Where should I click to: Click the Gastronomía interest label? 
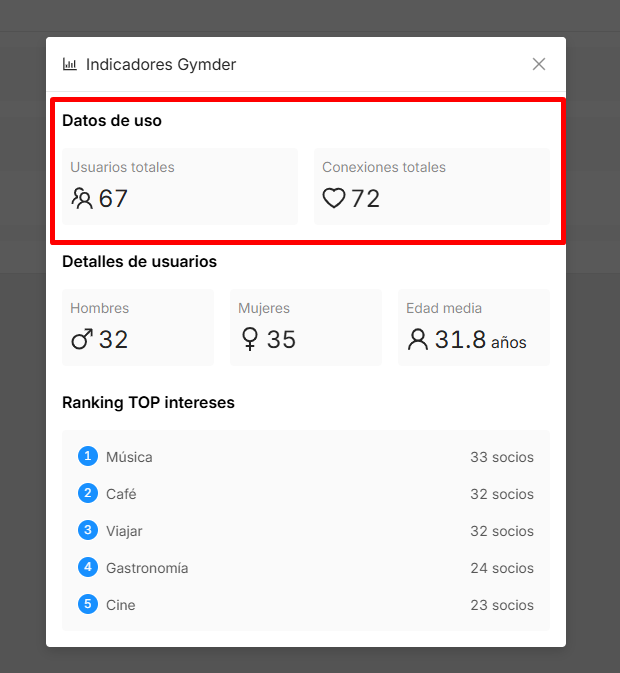pyautogui.click(x=147, y=568)
